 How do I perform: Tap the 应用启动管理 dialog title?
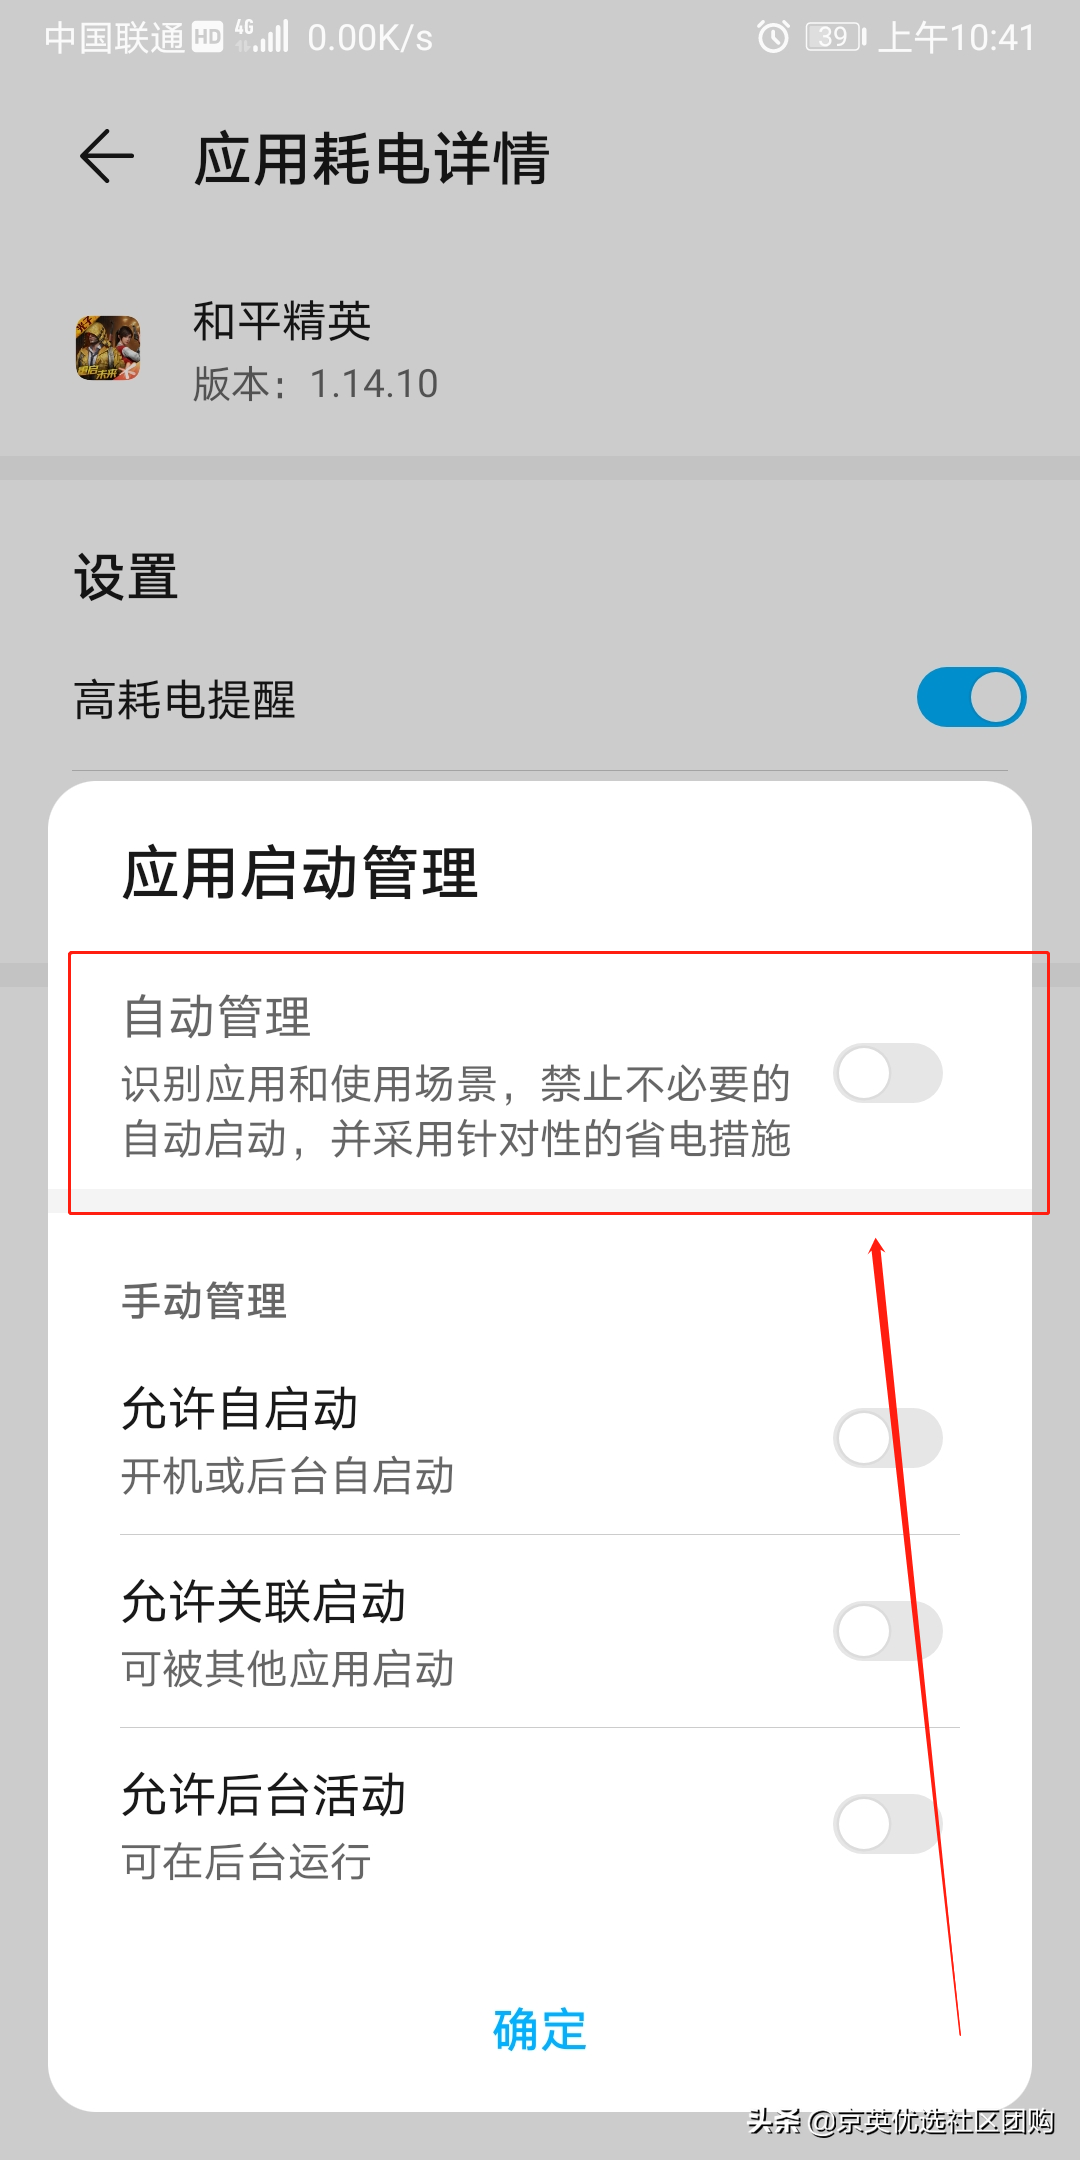pyautogui.click(x=300, y=872)
